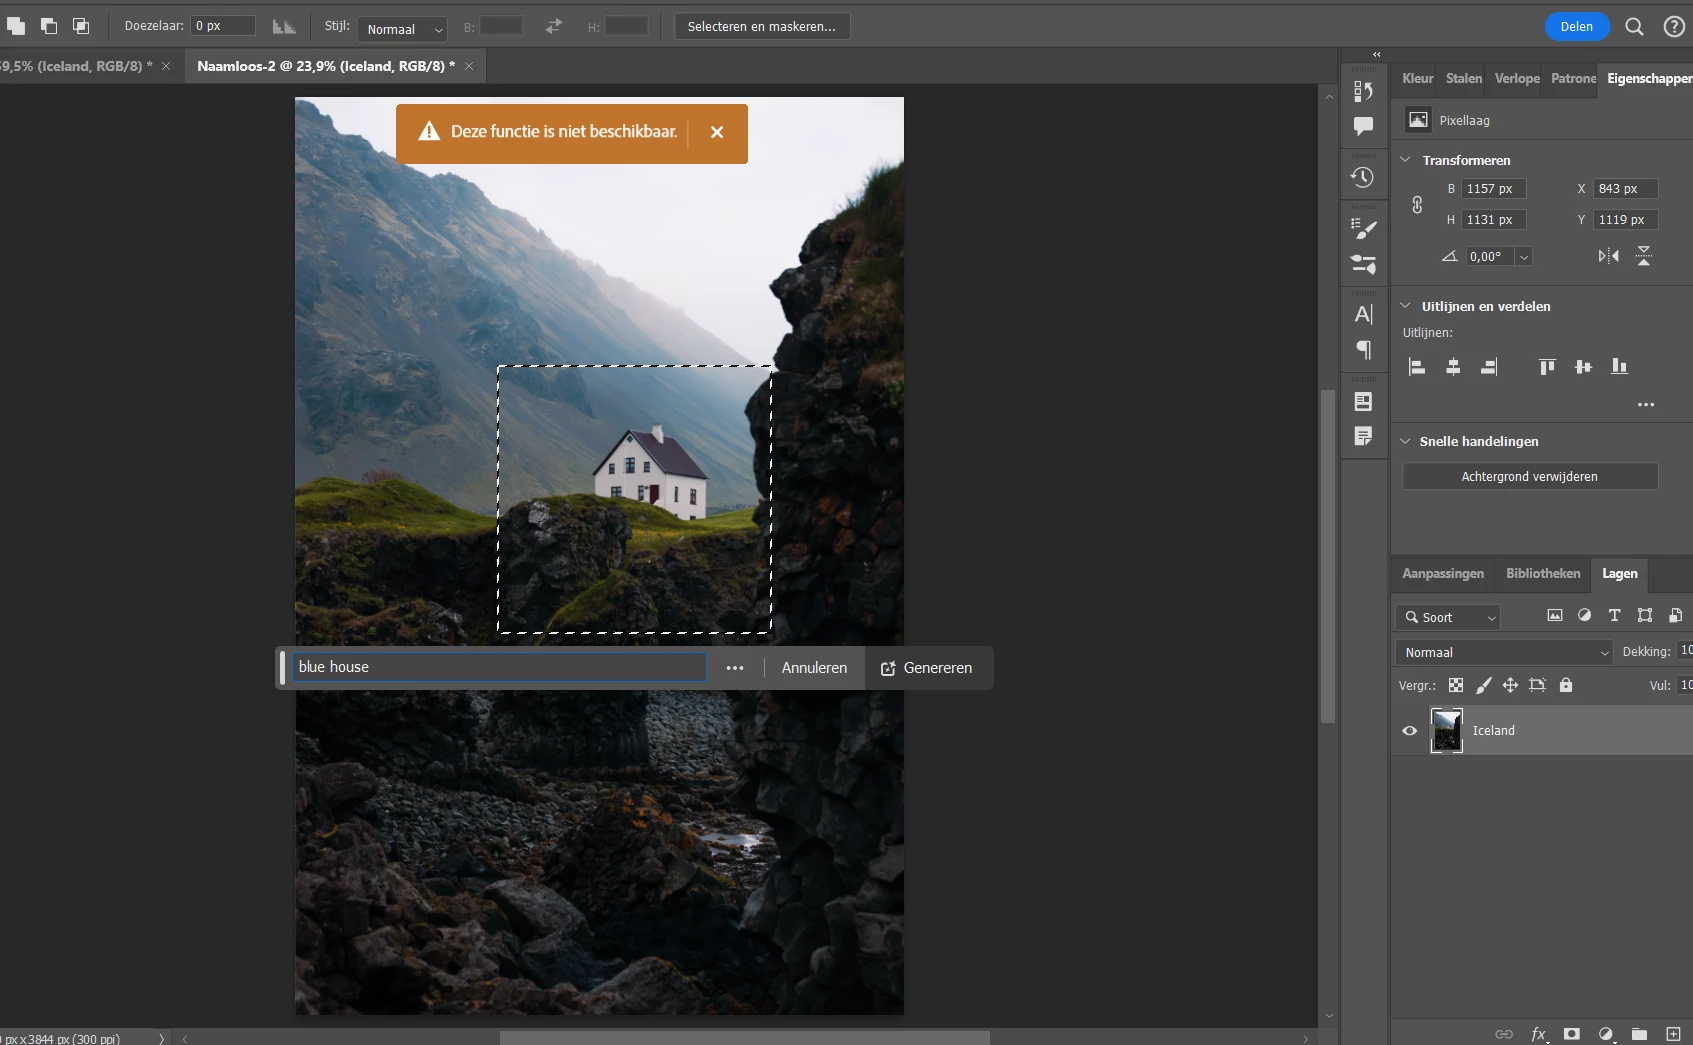The width and height of the screenshot is (1693, 1045).
Task: Open the Stijl Normaal dropdown
Action: click(402, 30)
